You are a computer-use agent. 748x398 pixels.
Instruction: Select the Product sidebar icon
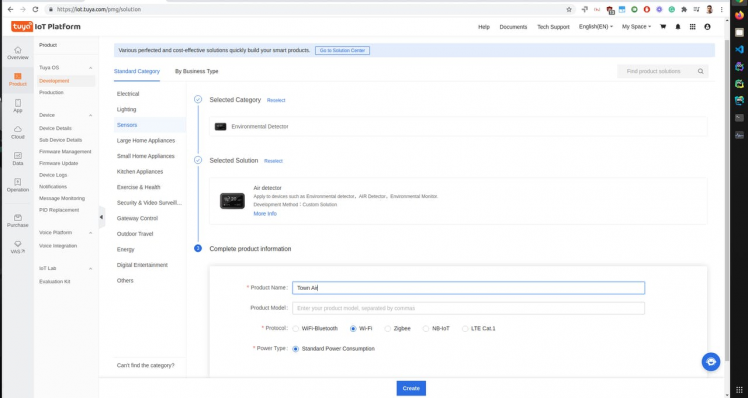(x=18, y=80)
